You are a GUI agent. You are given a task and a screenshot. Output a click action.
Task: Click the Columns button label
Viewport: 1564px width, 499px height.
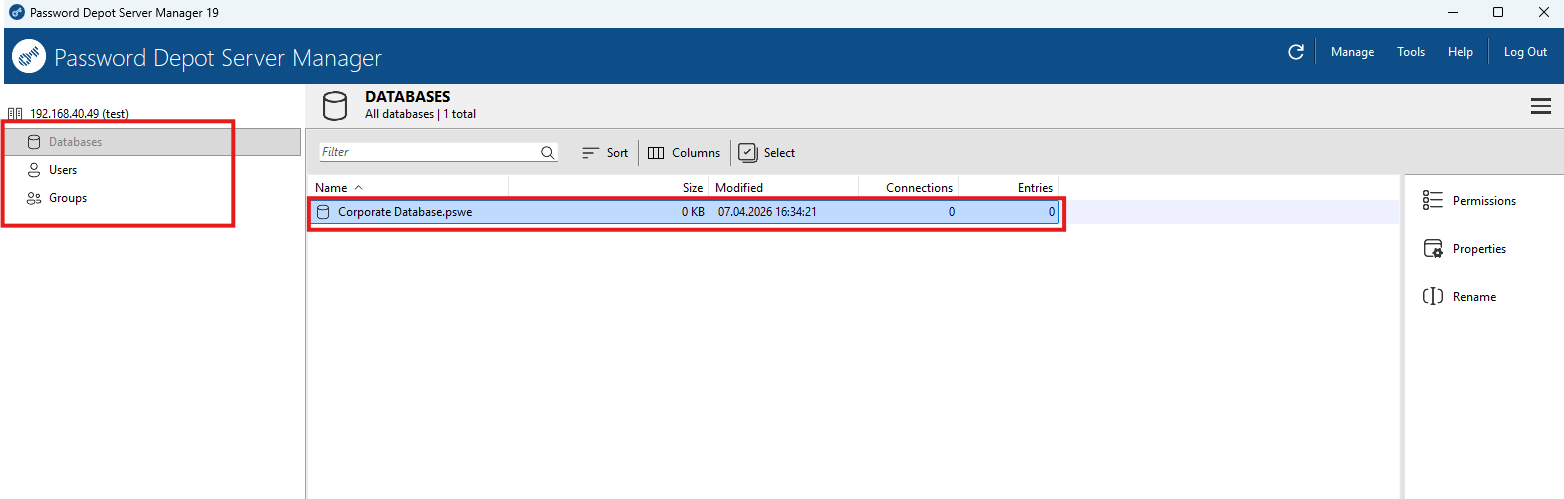click(x=696, y=153)
